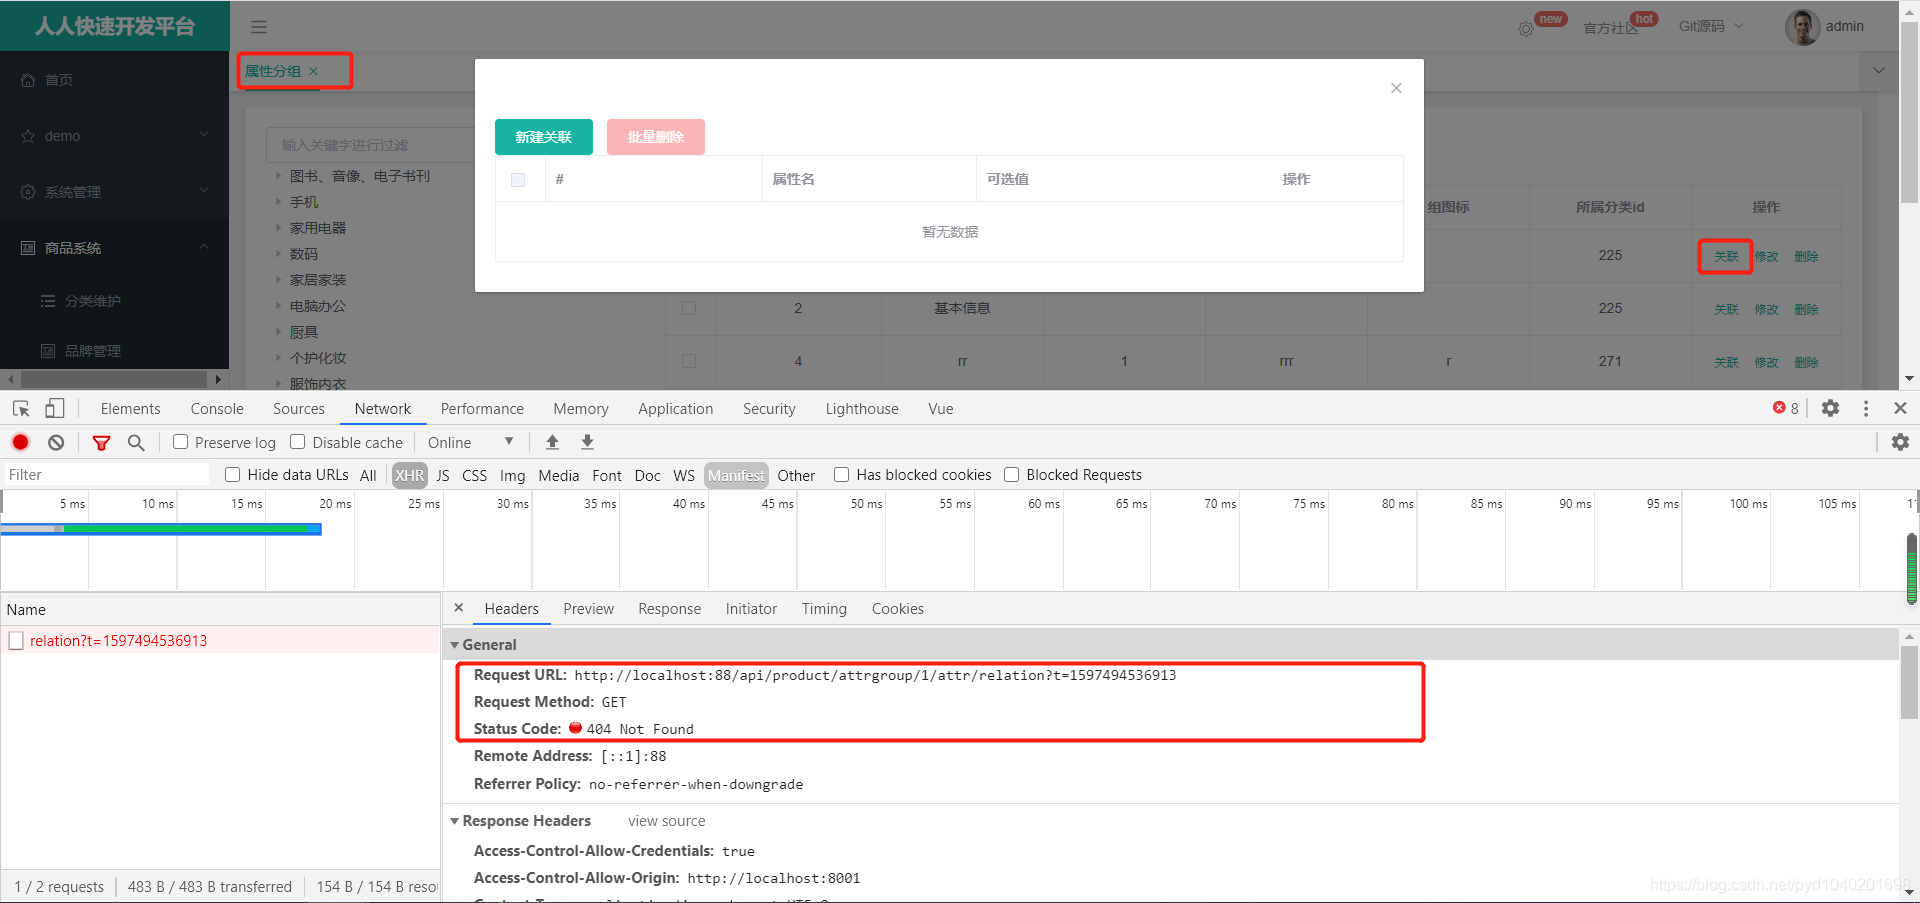Screen dimensions: 1920x903
Task: Tick the select-all checkbox in dialog table
Action: coord(518,180)
